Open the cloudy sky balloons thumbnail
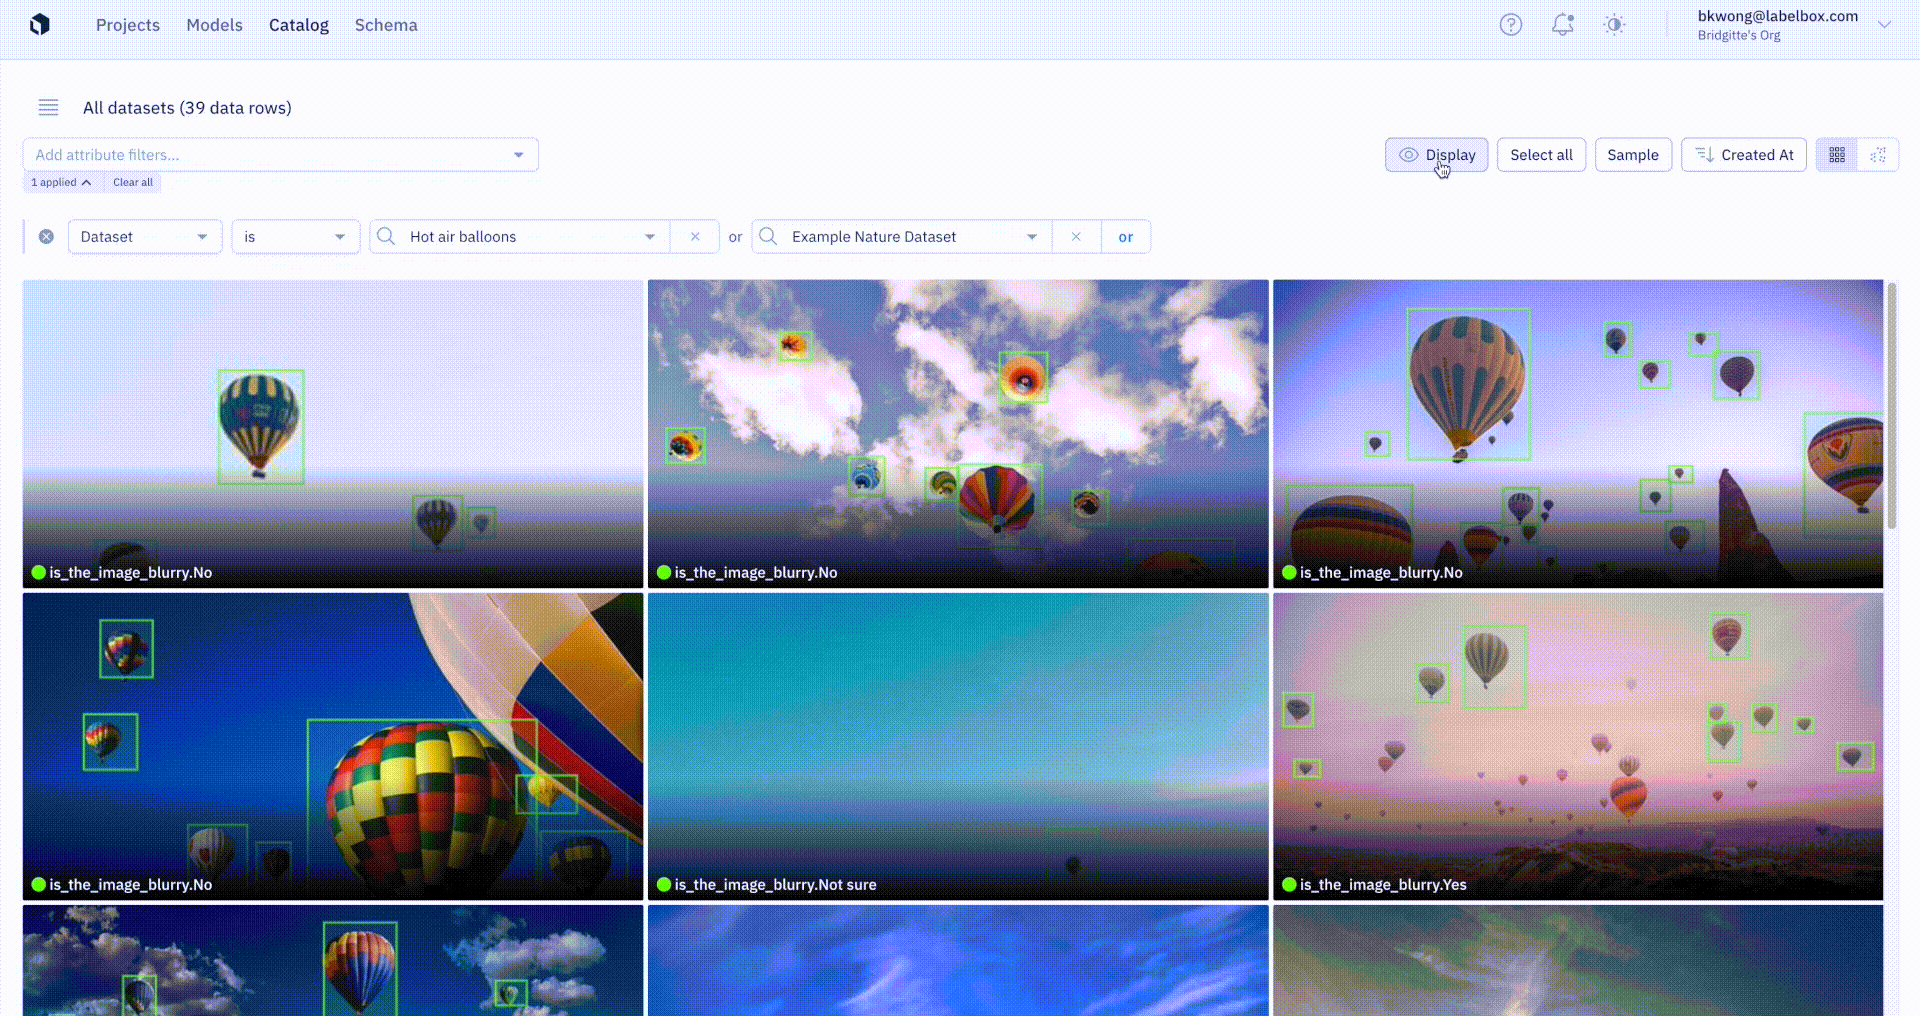Screen dimensions: 1920x1016 (958, 433)
